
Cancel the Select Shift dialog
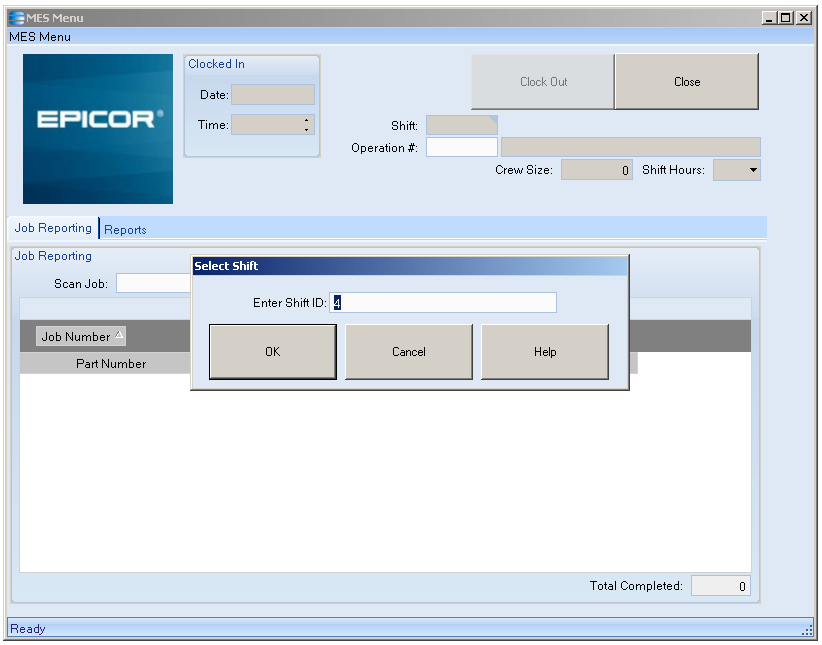409,351
